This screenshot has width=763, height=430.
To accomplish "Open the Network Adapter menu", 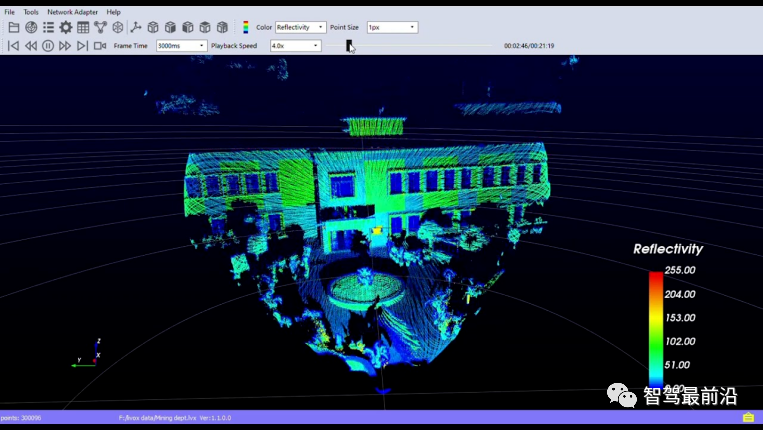I will [x=73, y=12].
